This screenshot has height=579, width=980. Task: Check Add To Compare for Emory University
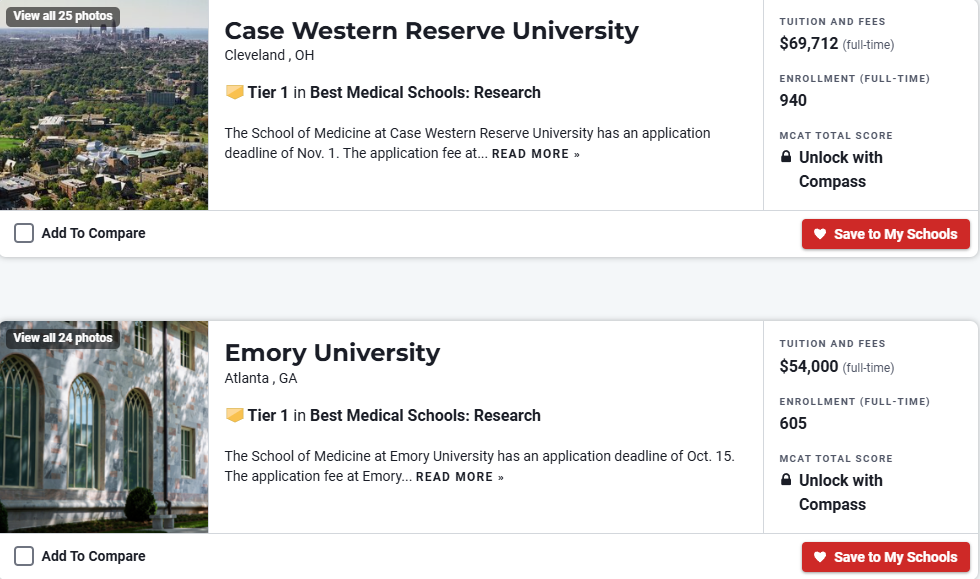24,556
